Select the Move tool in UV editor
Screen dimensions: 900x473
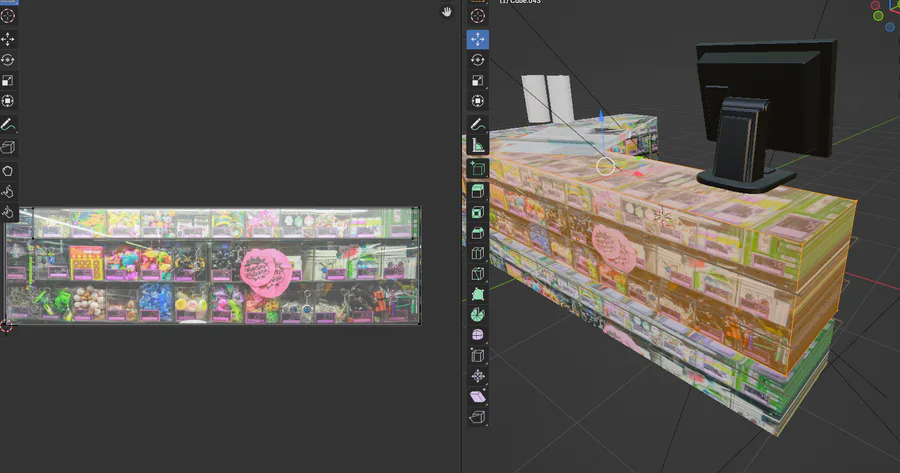point(7,39)
